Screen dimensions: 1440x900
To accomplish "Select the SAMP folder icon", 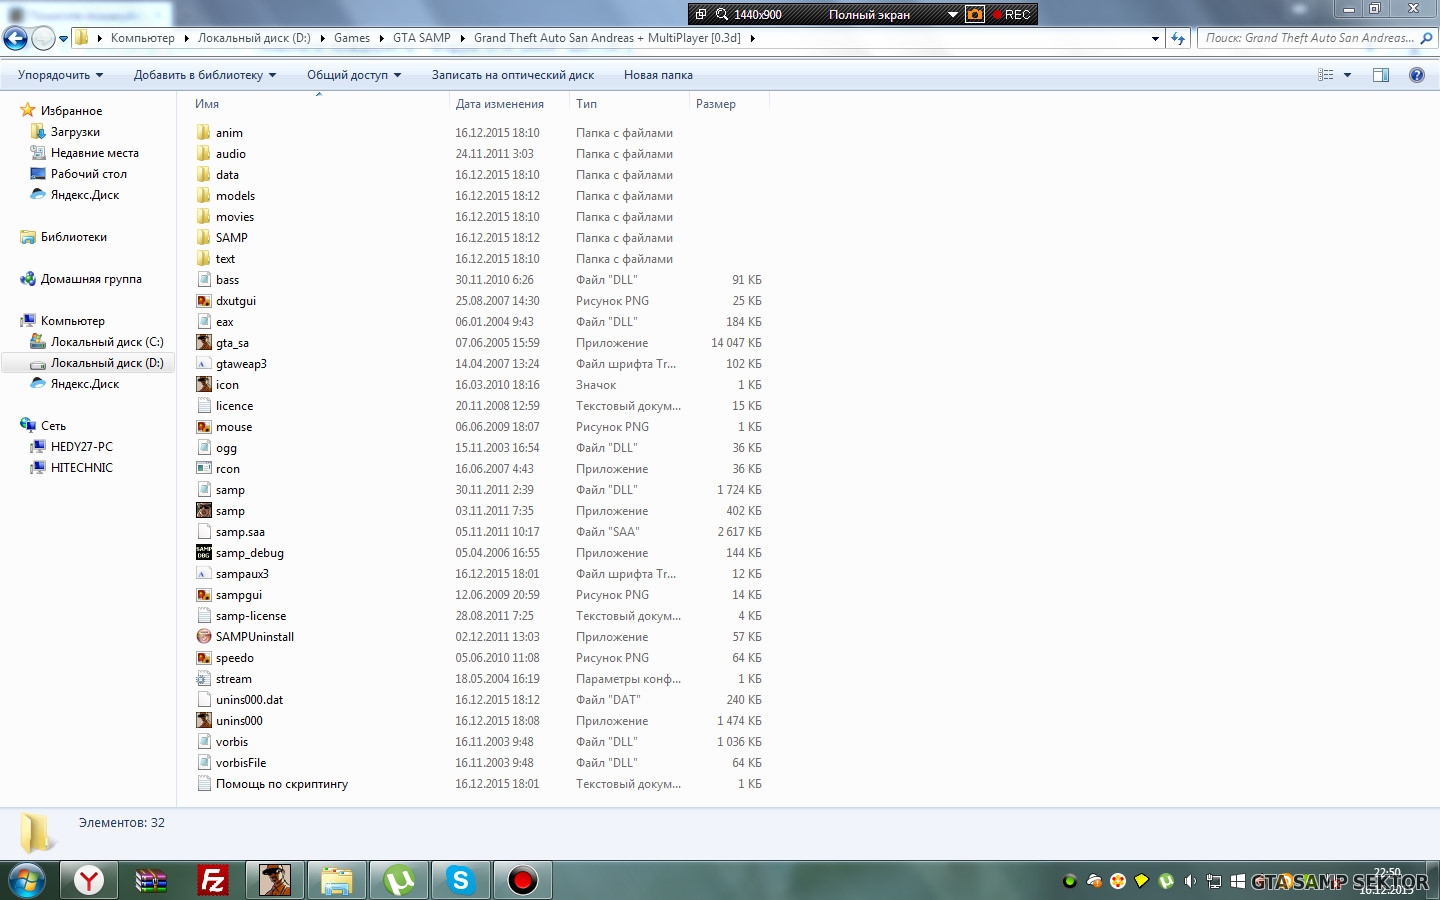I will 204,237.
